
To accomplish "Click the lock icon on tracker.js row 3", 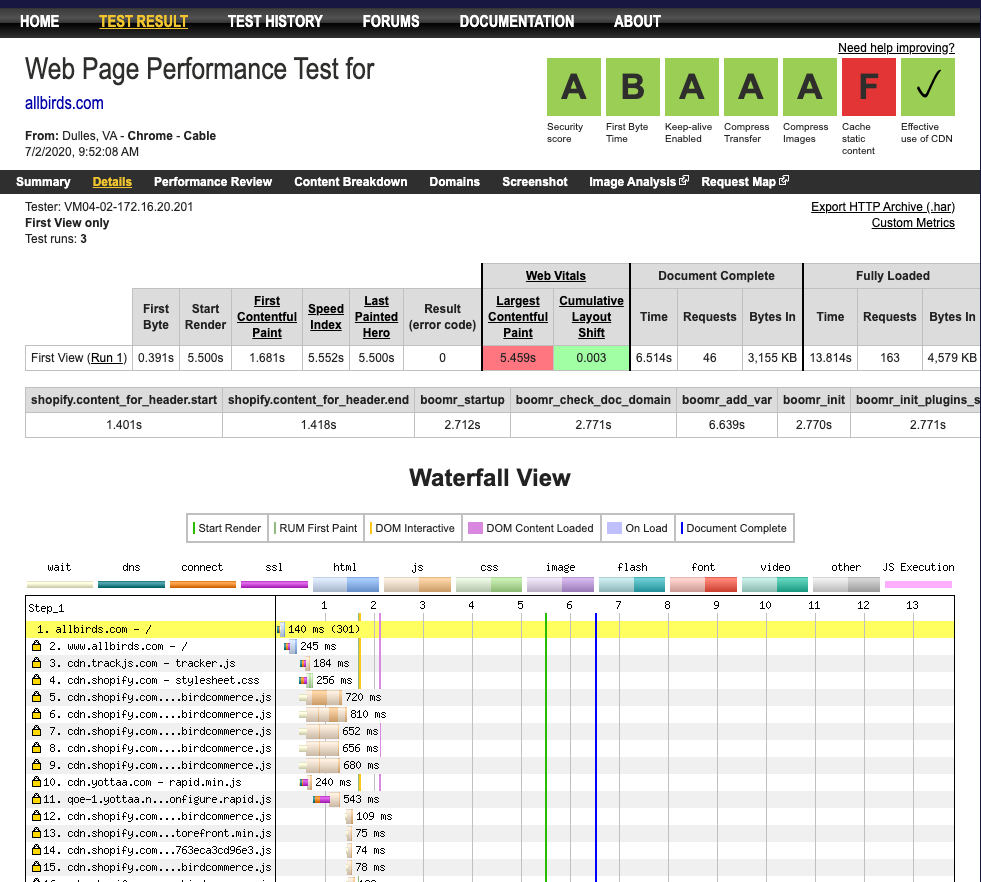I will point(36,662).
